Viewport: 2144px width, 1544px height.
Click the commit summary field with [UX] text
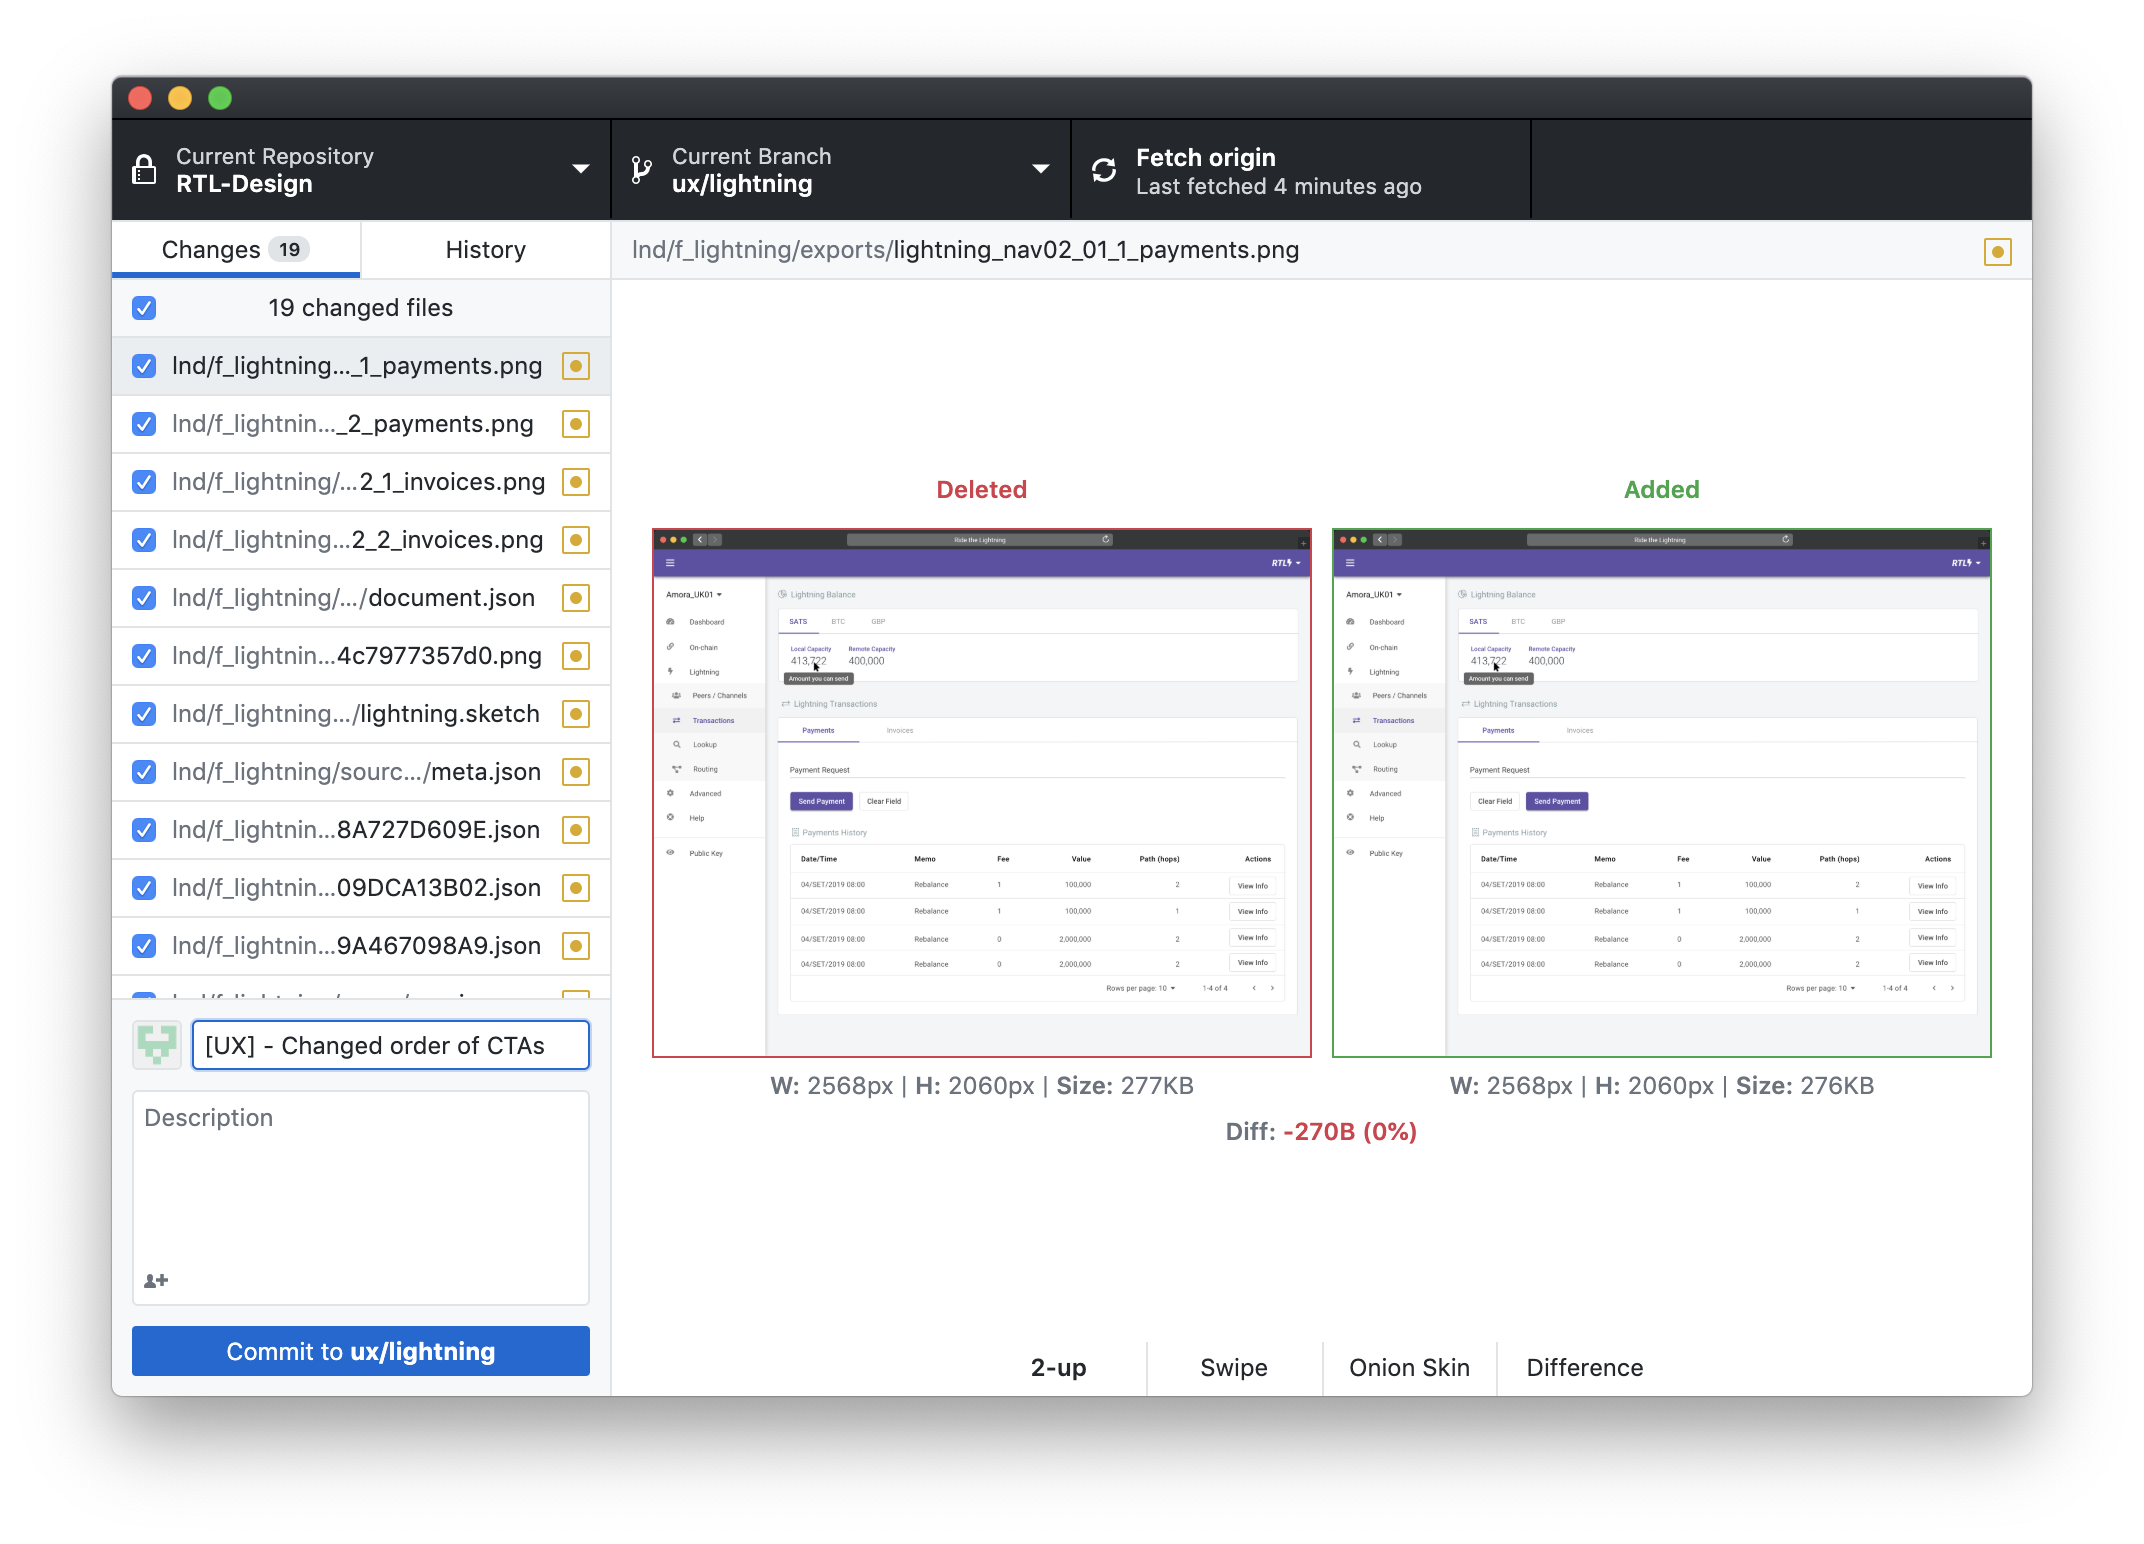pos(391,1045)
